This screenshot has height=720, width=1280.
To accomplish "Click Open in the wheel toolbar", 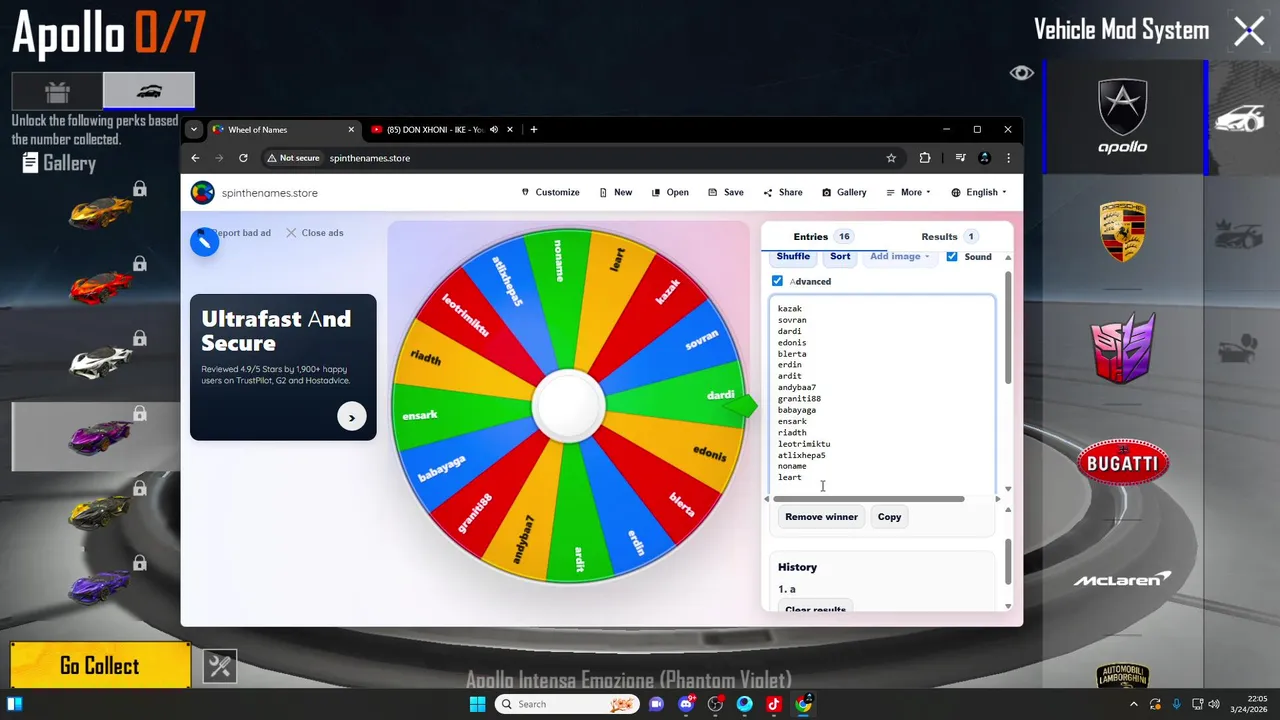I will coord(670,192).
